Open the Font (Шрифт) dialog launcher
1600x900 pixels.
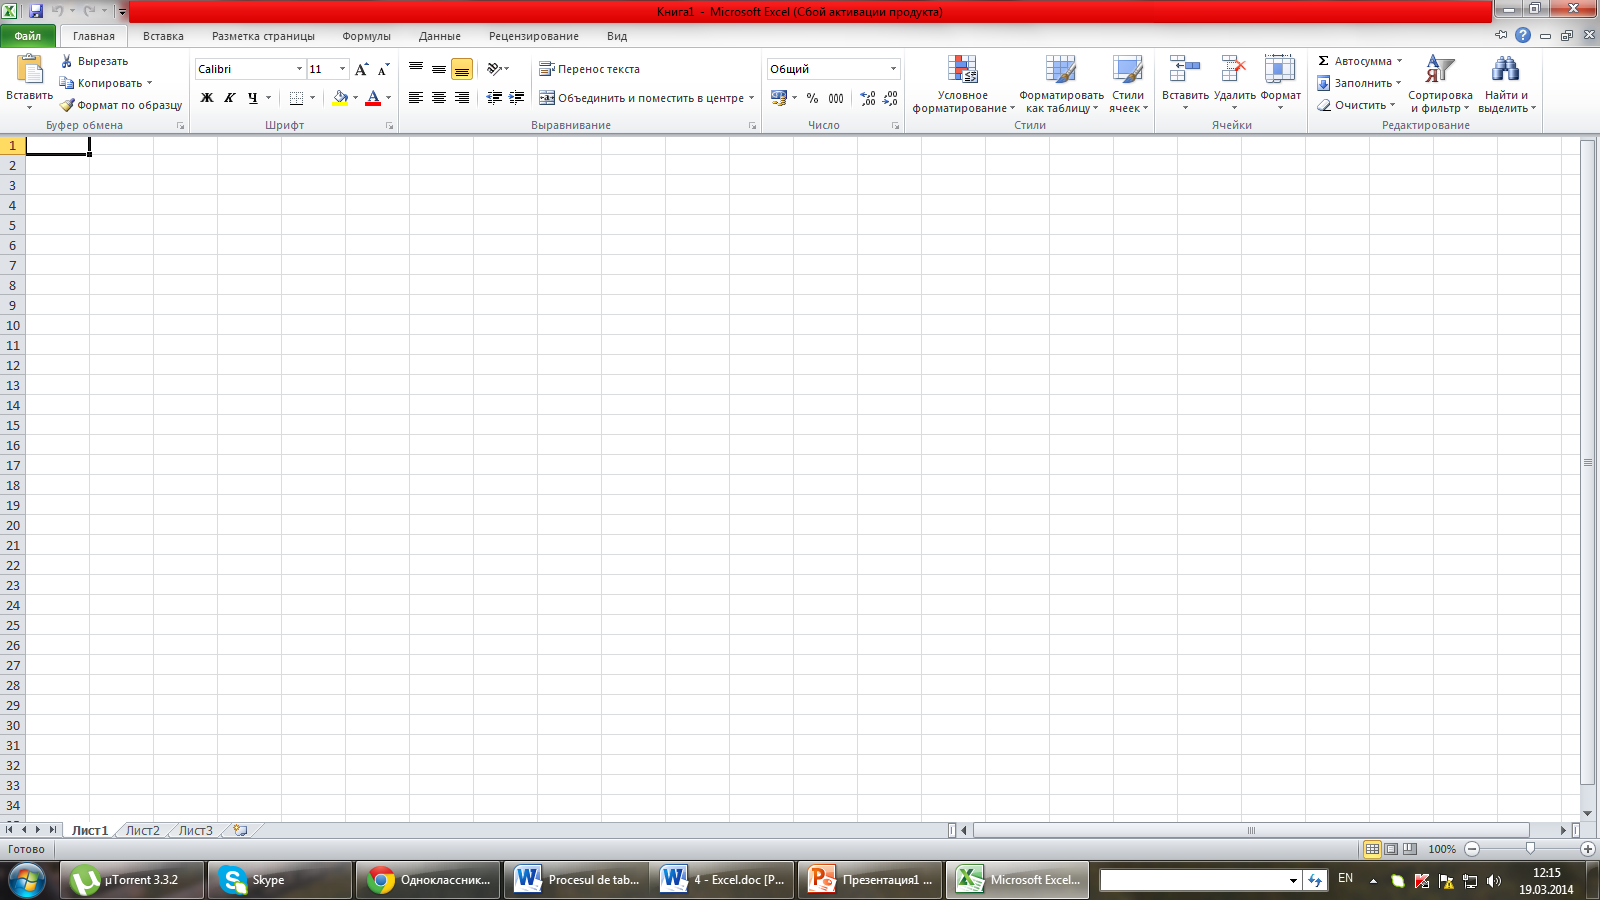coord(389,126)
